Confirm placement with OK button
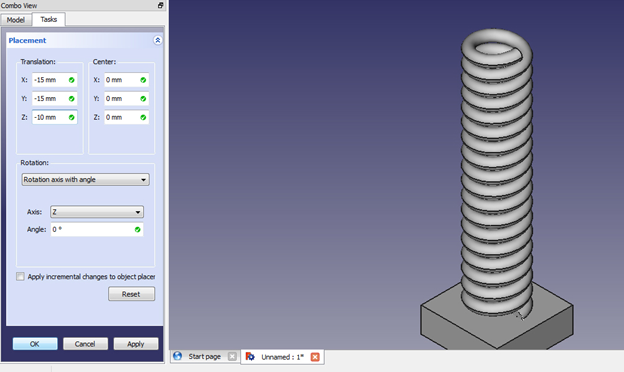624x372 pixels. (35, 344)
